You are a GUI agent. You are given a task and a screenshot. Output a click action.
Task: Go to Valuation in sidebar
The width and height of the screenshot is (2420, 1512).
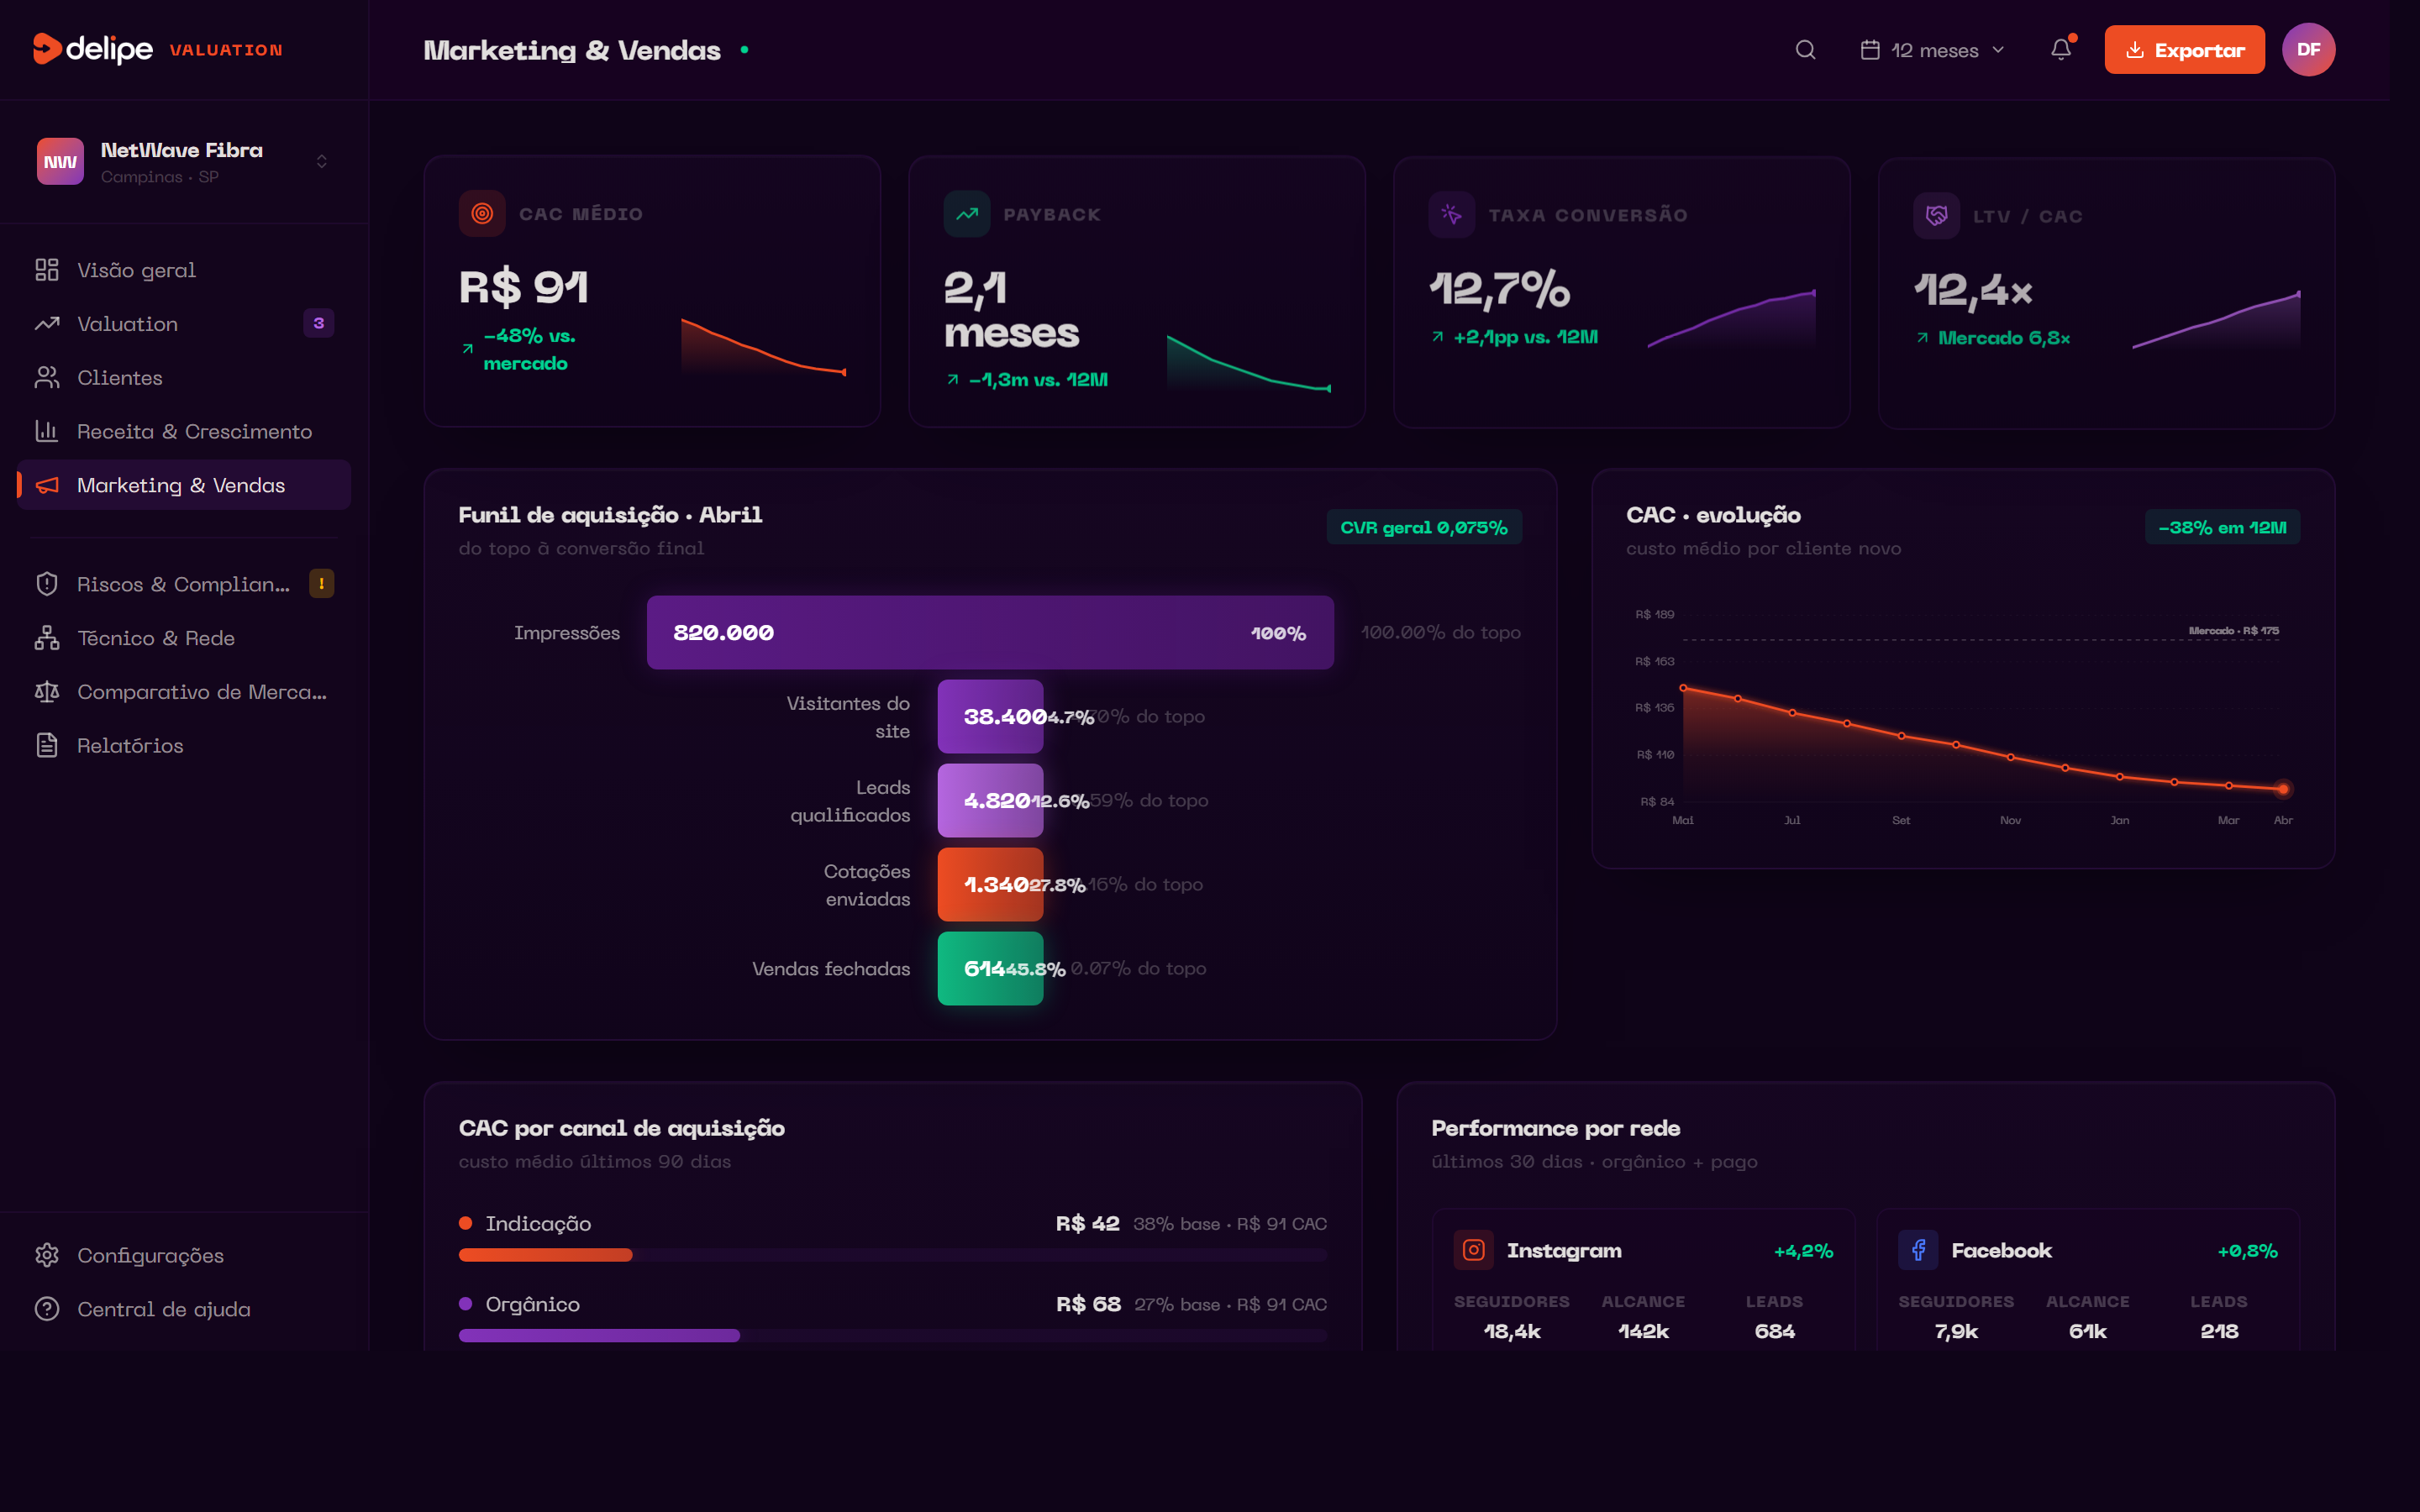(x=128, y=324)
